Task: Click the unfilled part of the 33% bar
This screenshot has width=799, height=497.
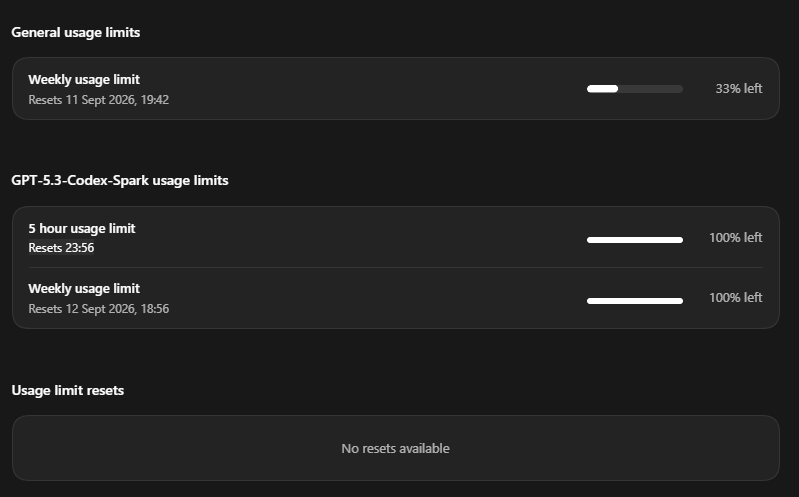Action: tap(651, 89)
